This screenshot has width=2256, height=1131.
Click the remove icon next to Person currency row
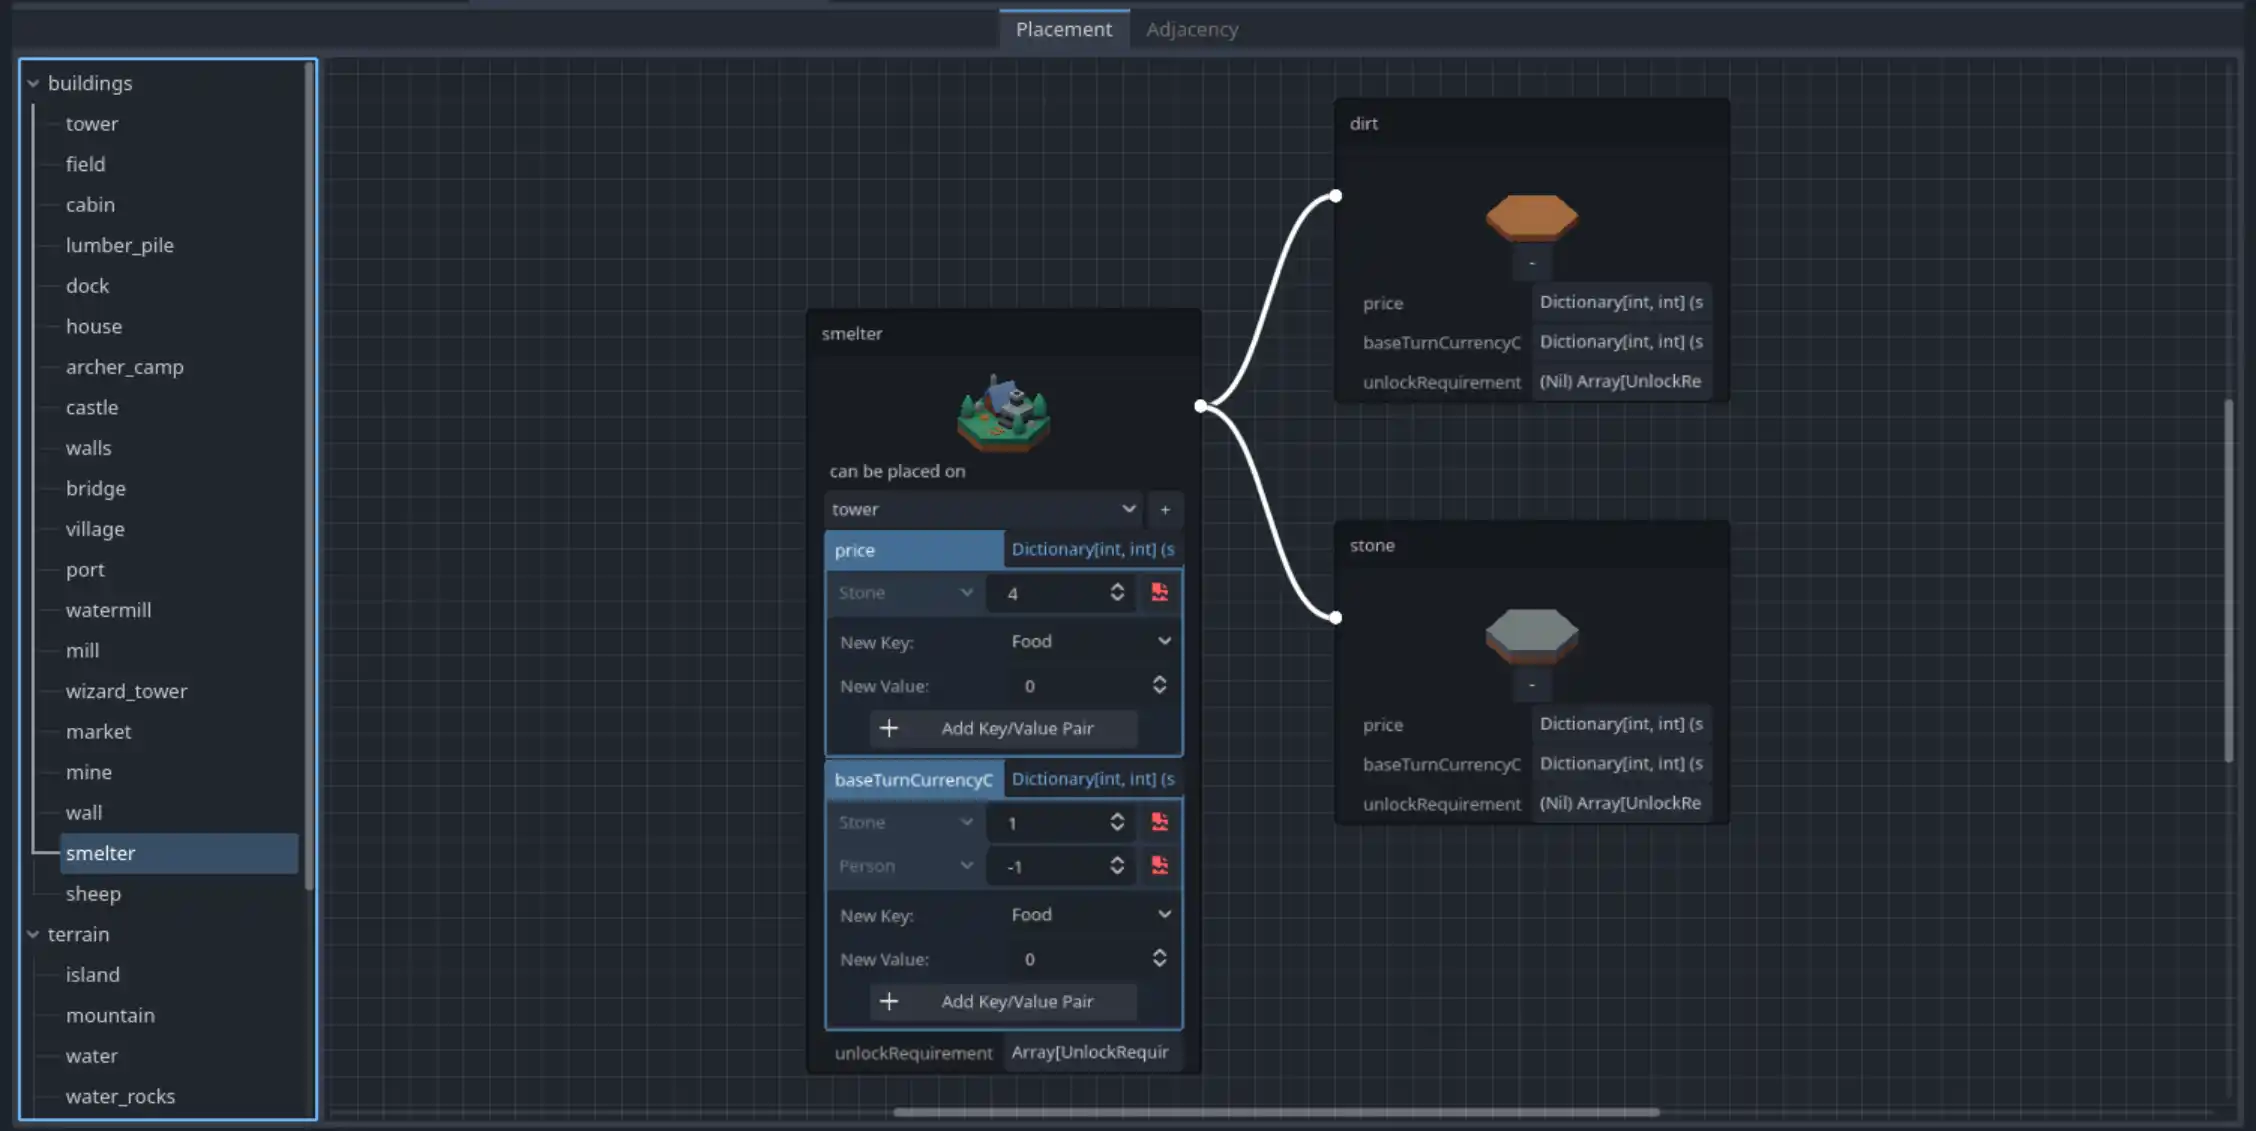click(x=1159, y=866)
